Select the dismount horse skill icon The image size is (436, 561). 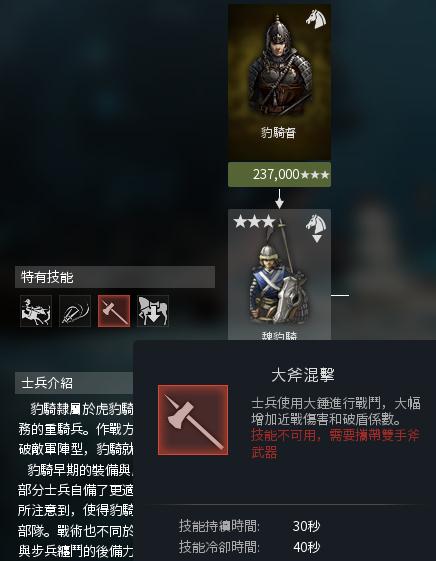coord(153,311)
